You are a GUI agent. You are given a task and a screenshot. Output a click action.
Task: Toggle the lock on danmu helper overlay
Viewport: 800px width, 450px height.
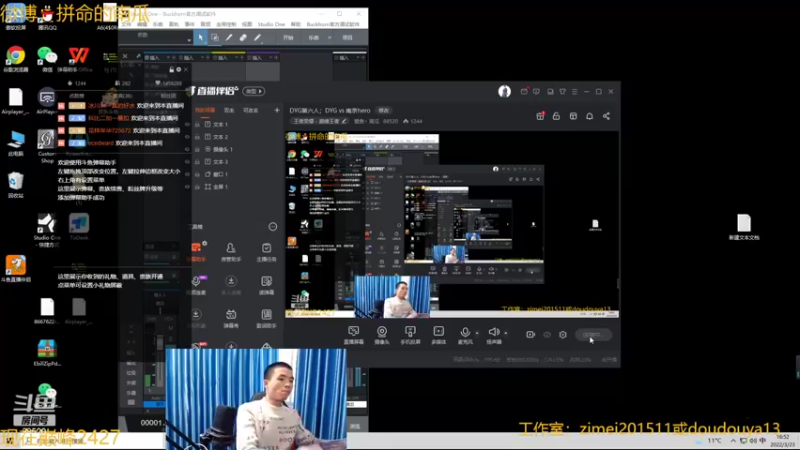click(171, 69)
